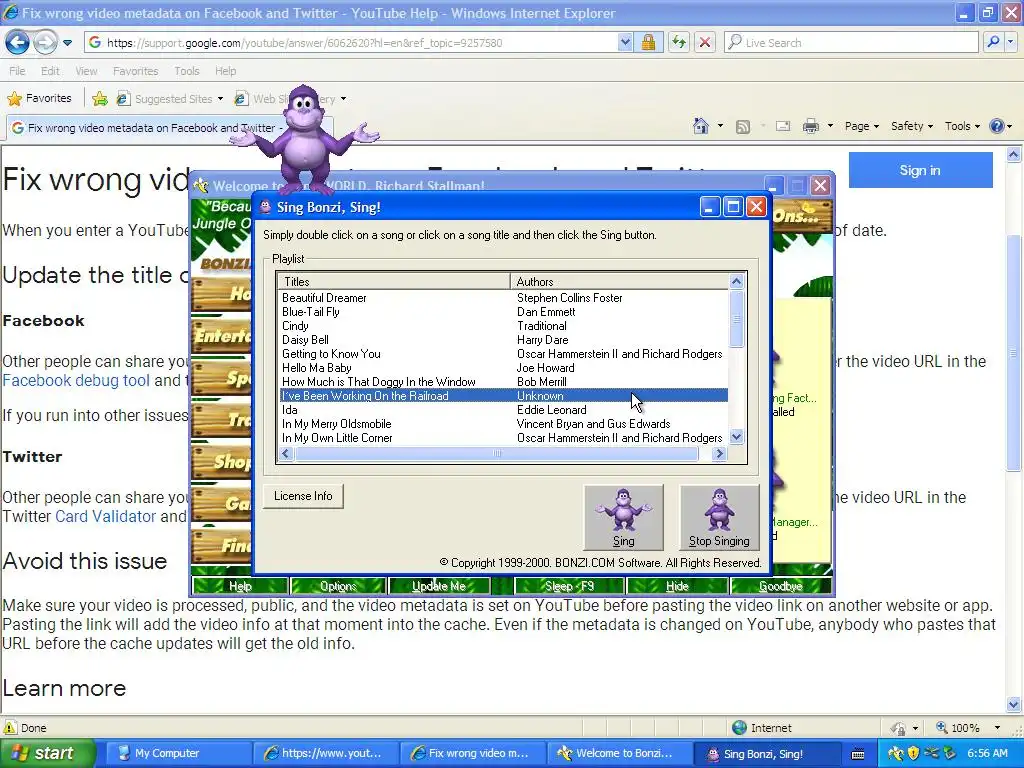
Task: Open the Help menu in menu bar
Action: 225,71
